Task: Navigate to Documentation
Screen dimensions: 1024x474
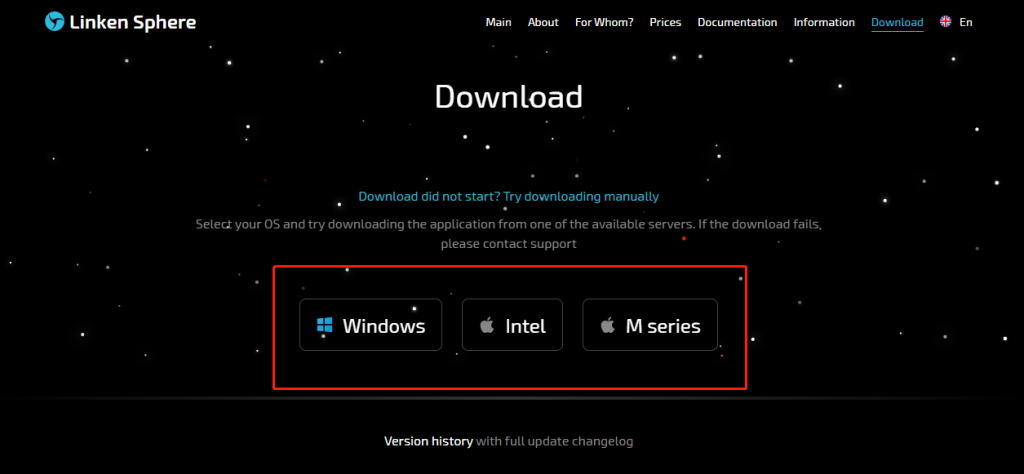Action: point(737,22)
